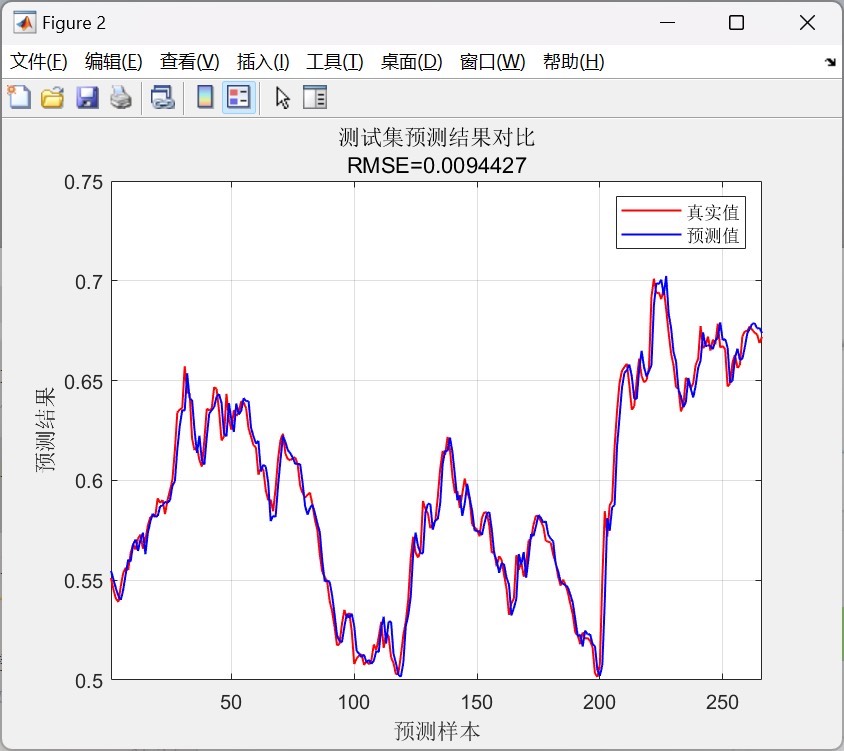The height and width of the screenshot is (751, 844).
Task: Click the MATLAB logo in title bar
Action: tap(25, 23)
